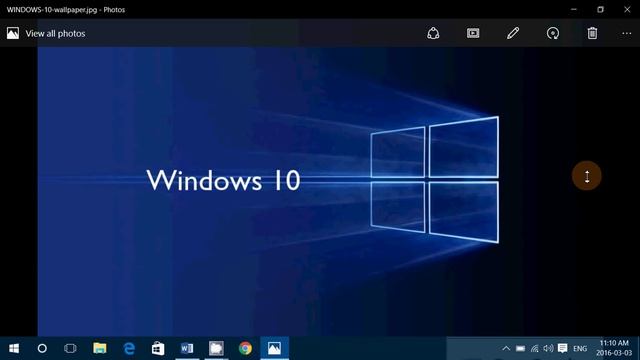Screen dimensions: 640x360
Task: Start the slideshow from the toolbar
Action: click(473, 33)
